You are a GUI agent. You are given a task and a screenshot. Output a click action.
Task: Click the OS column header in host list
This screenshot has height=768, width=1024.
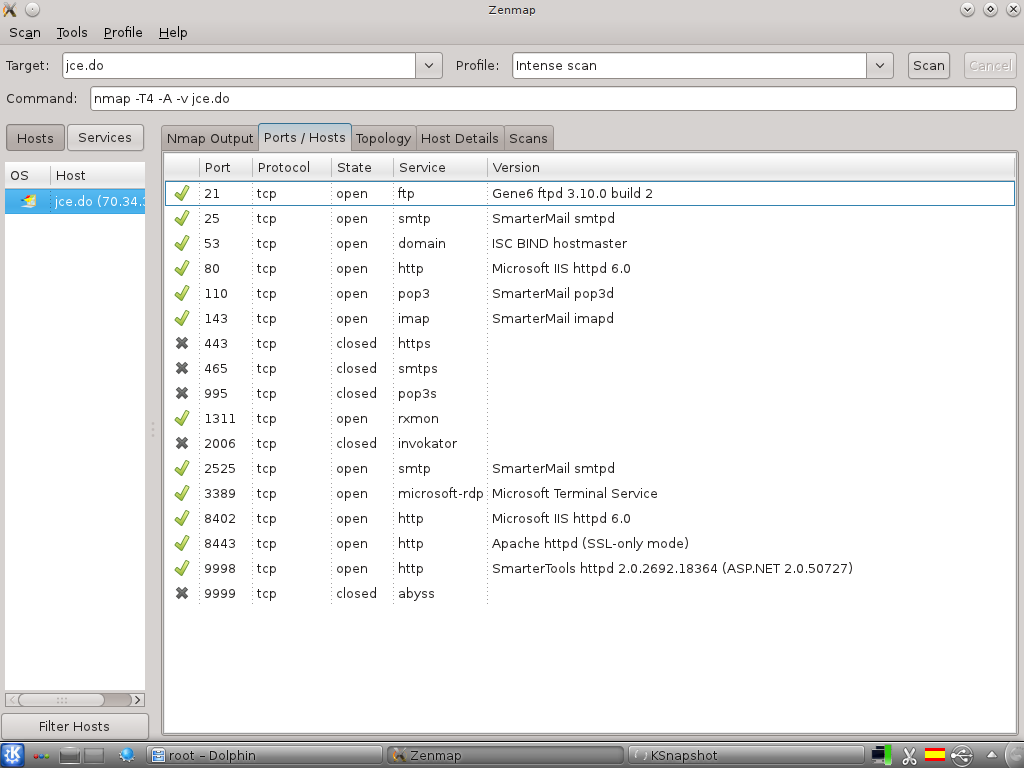[x=27, y=175]
